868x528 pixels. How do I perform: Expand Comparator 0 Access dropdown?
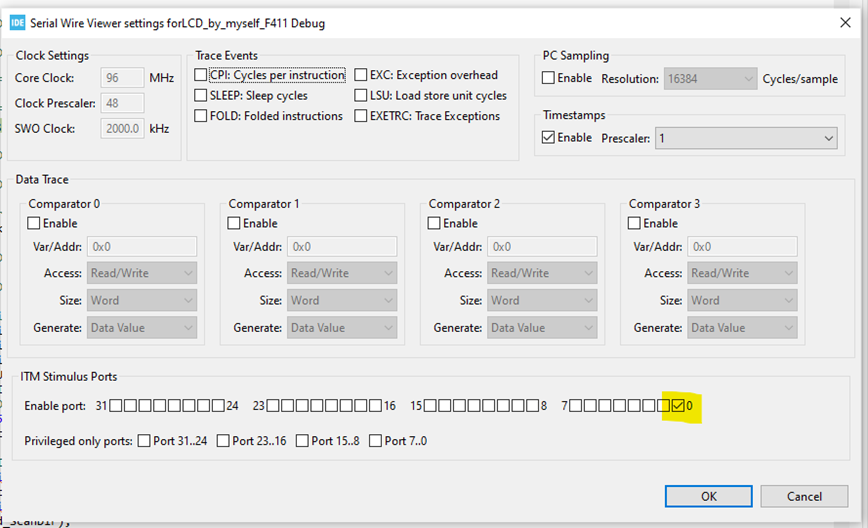[x=141, y=273]
